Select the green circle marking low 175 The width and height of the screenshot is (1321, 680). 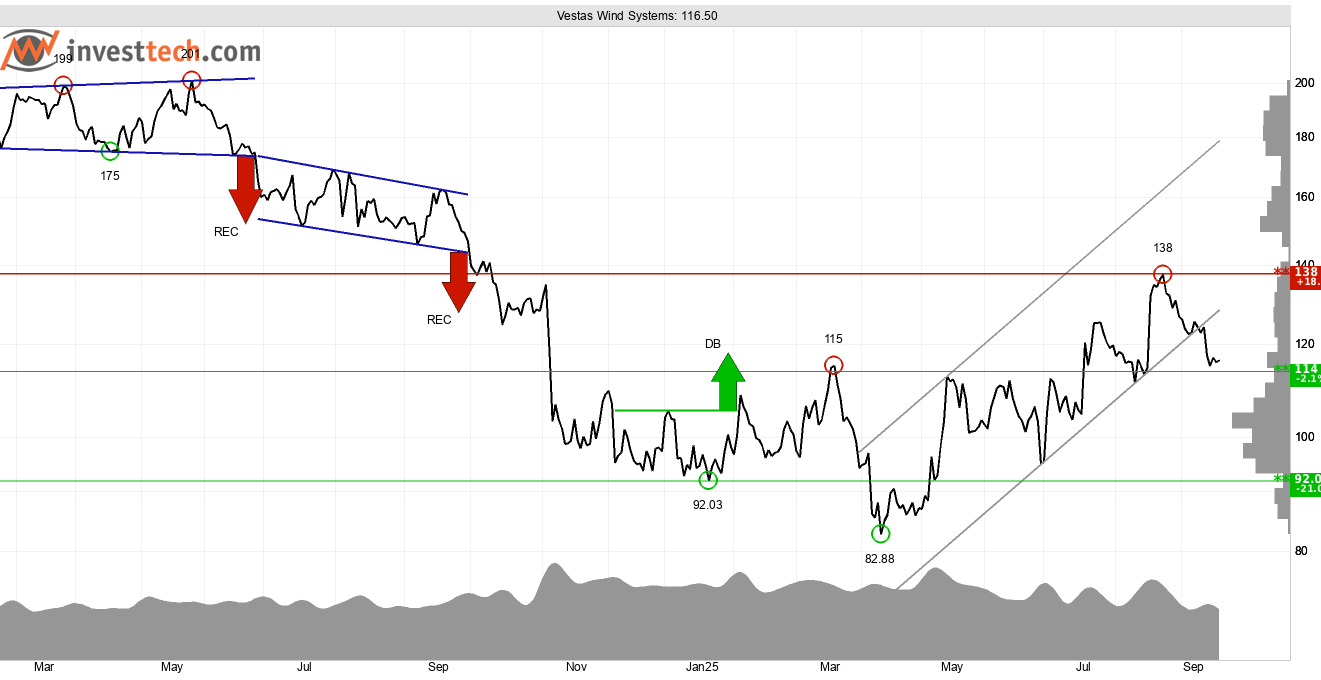pos(110,151)
